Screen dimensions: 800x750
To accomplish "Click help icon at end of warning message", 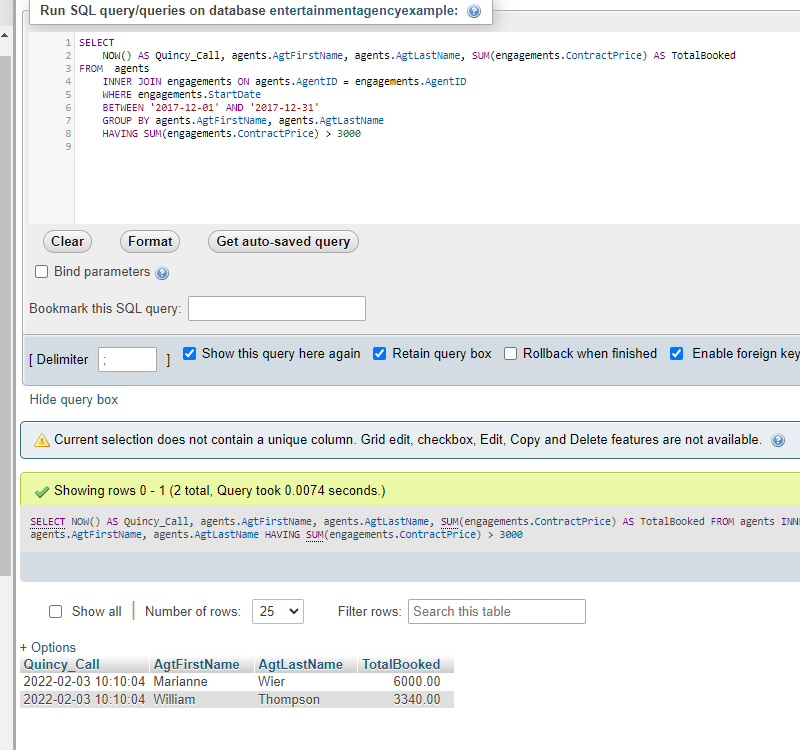I will (778, 440).
